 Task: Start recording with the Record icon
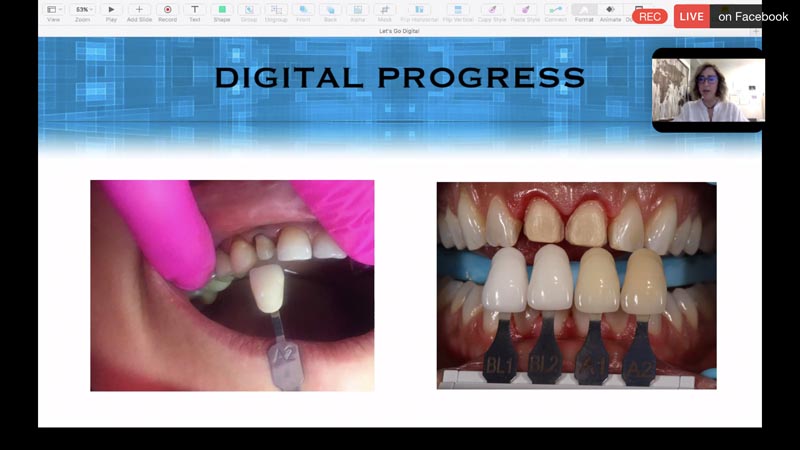167,10
